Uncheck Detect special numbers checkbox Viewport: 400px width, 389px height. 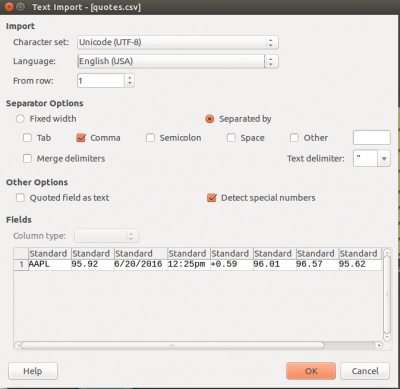pos(212,198)
